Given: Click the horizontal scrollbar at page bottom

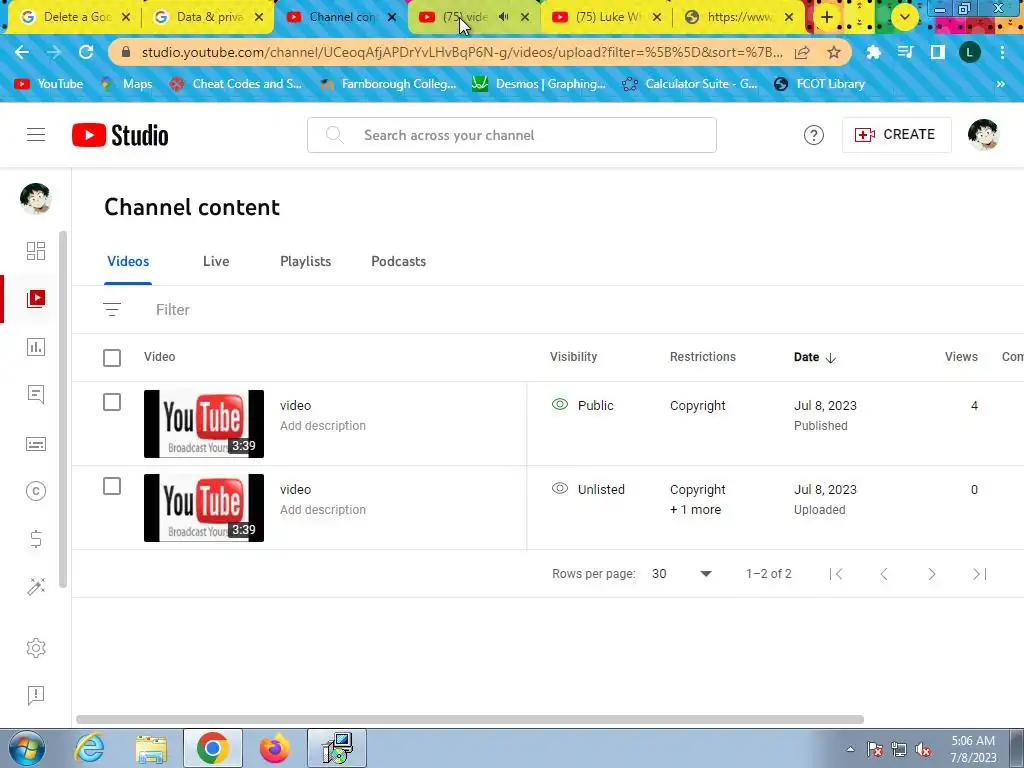Looking at the screenshot, I should click(470, 719).
